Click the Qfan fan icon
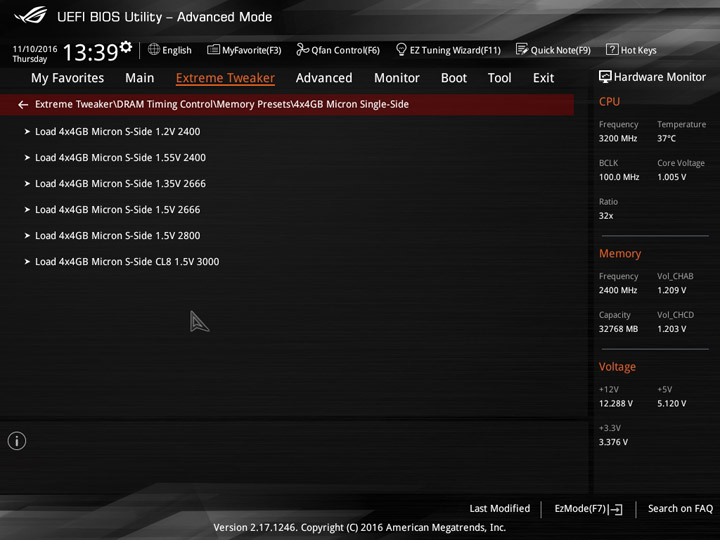720x540 pixels. coord(302,49)
